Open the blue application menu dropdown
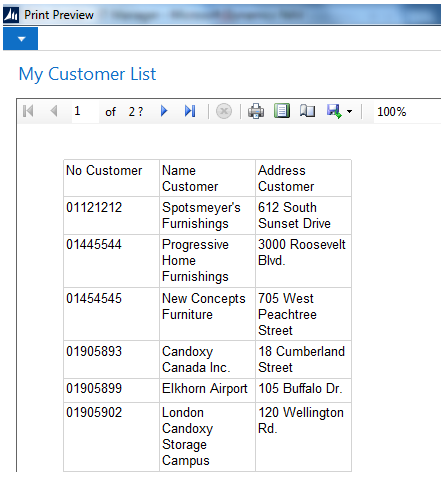The image size is (442, 479). click(21, 39)
